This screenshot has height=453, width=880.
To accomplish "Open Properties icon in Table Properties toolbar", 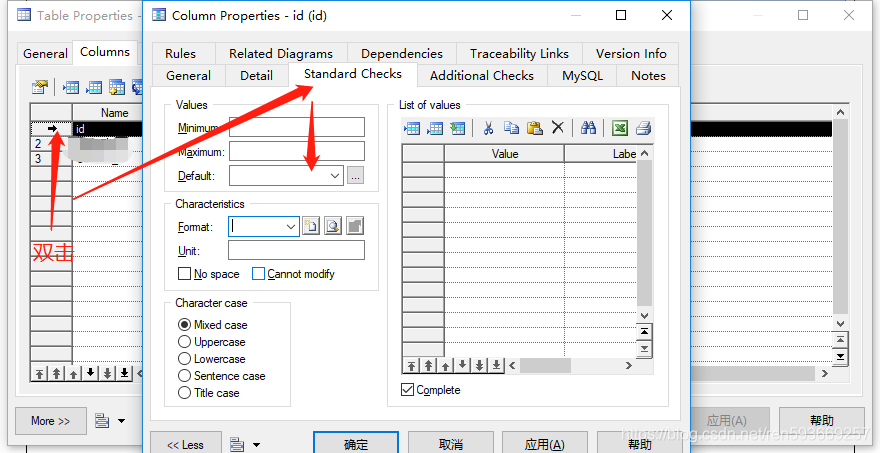I will (x=40, y=87).
